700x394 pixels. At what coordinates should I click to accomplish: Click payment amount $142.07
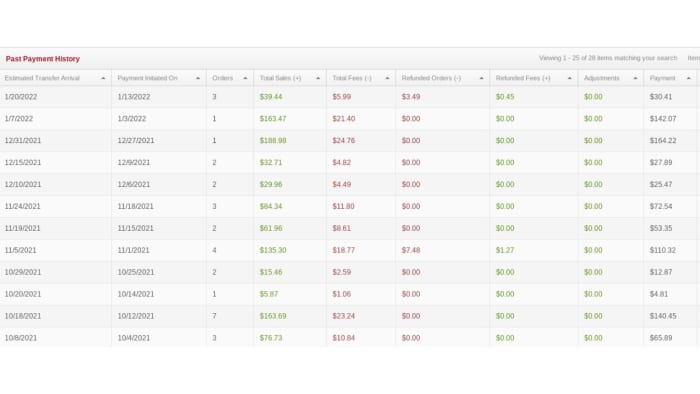click(x=662, y=119)
